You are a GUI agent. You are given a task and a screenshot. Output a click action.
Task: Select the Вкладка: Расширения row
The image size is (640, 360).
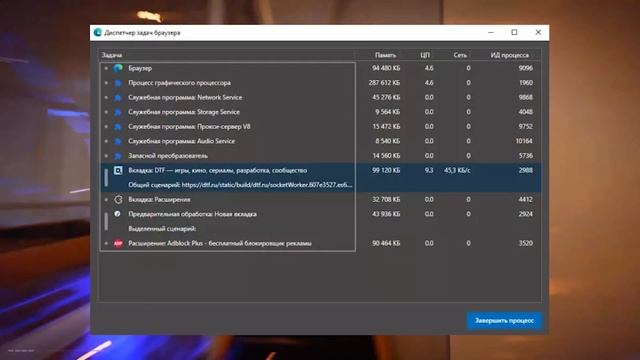click(320, 200)
